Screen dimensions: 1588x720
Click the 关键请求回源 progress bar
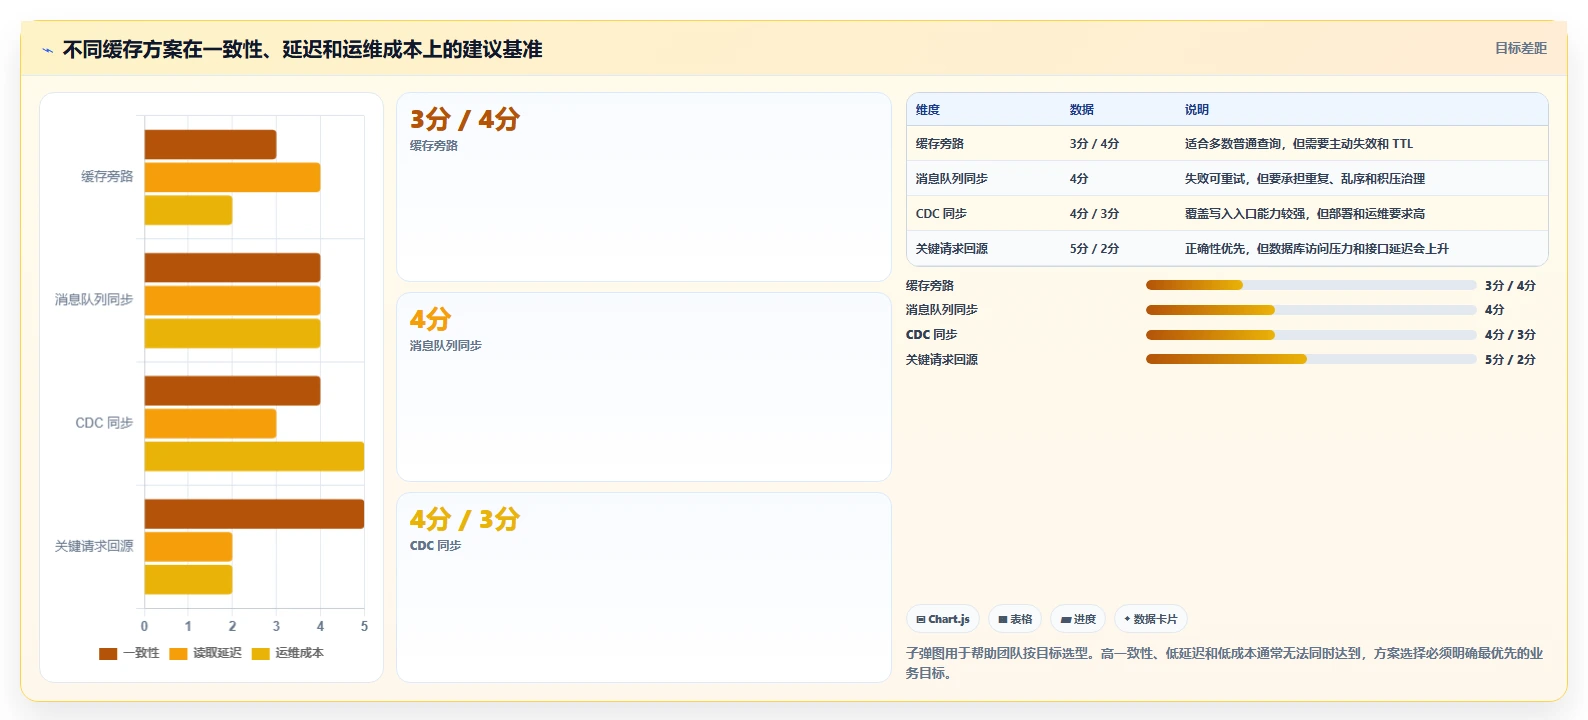(x=1311, y=359)
